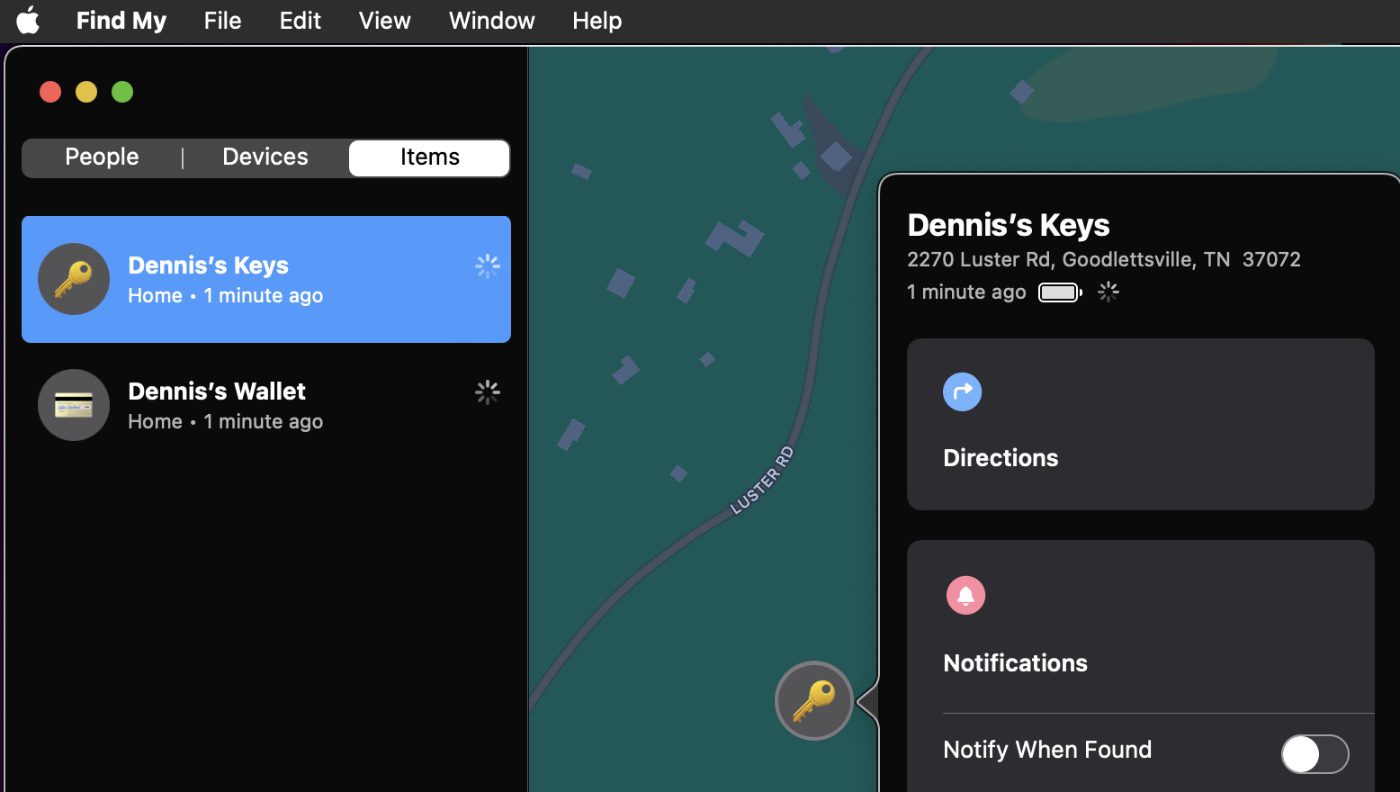Viewport: 1400px width, 792px height.
Task: Open the Edit menu
Action: [x=300, y=20]
